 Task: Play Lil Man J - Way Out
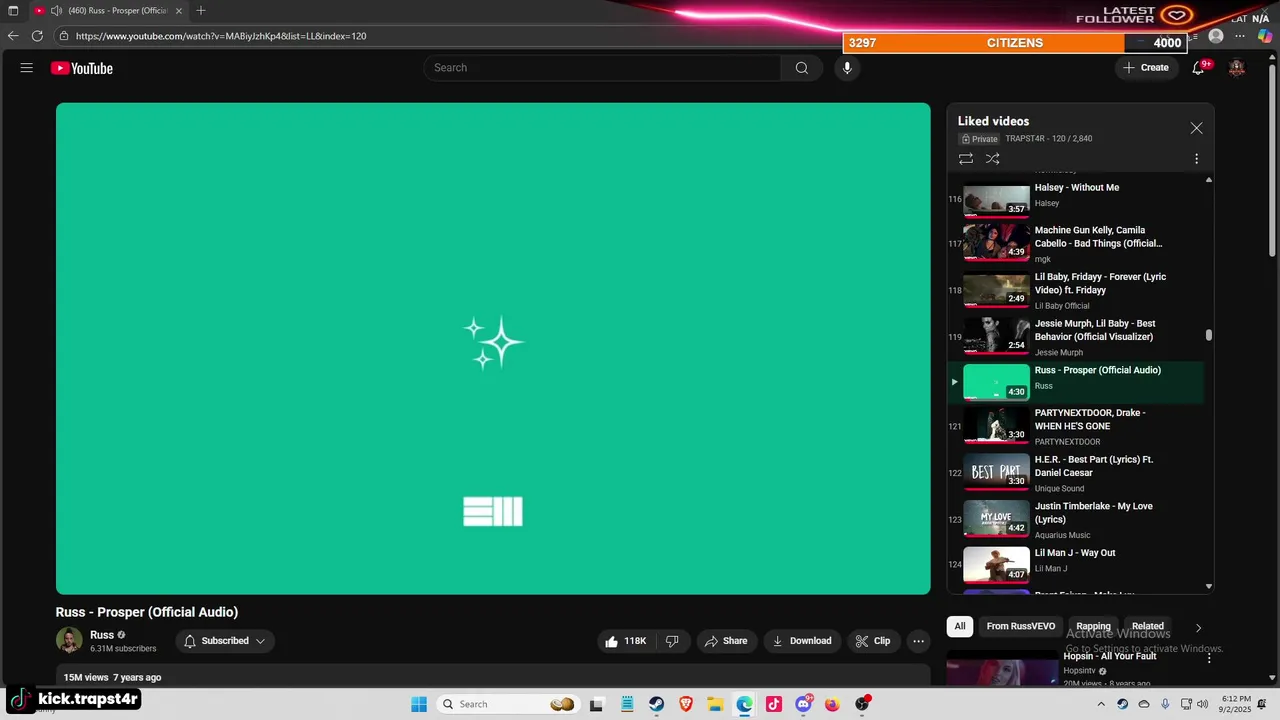[1076, 565]
